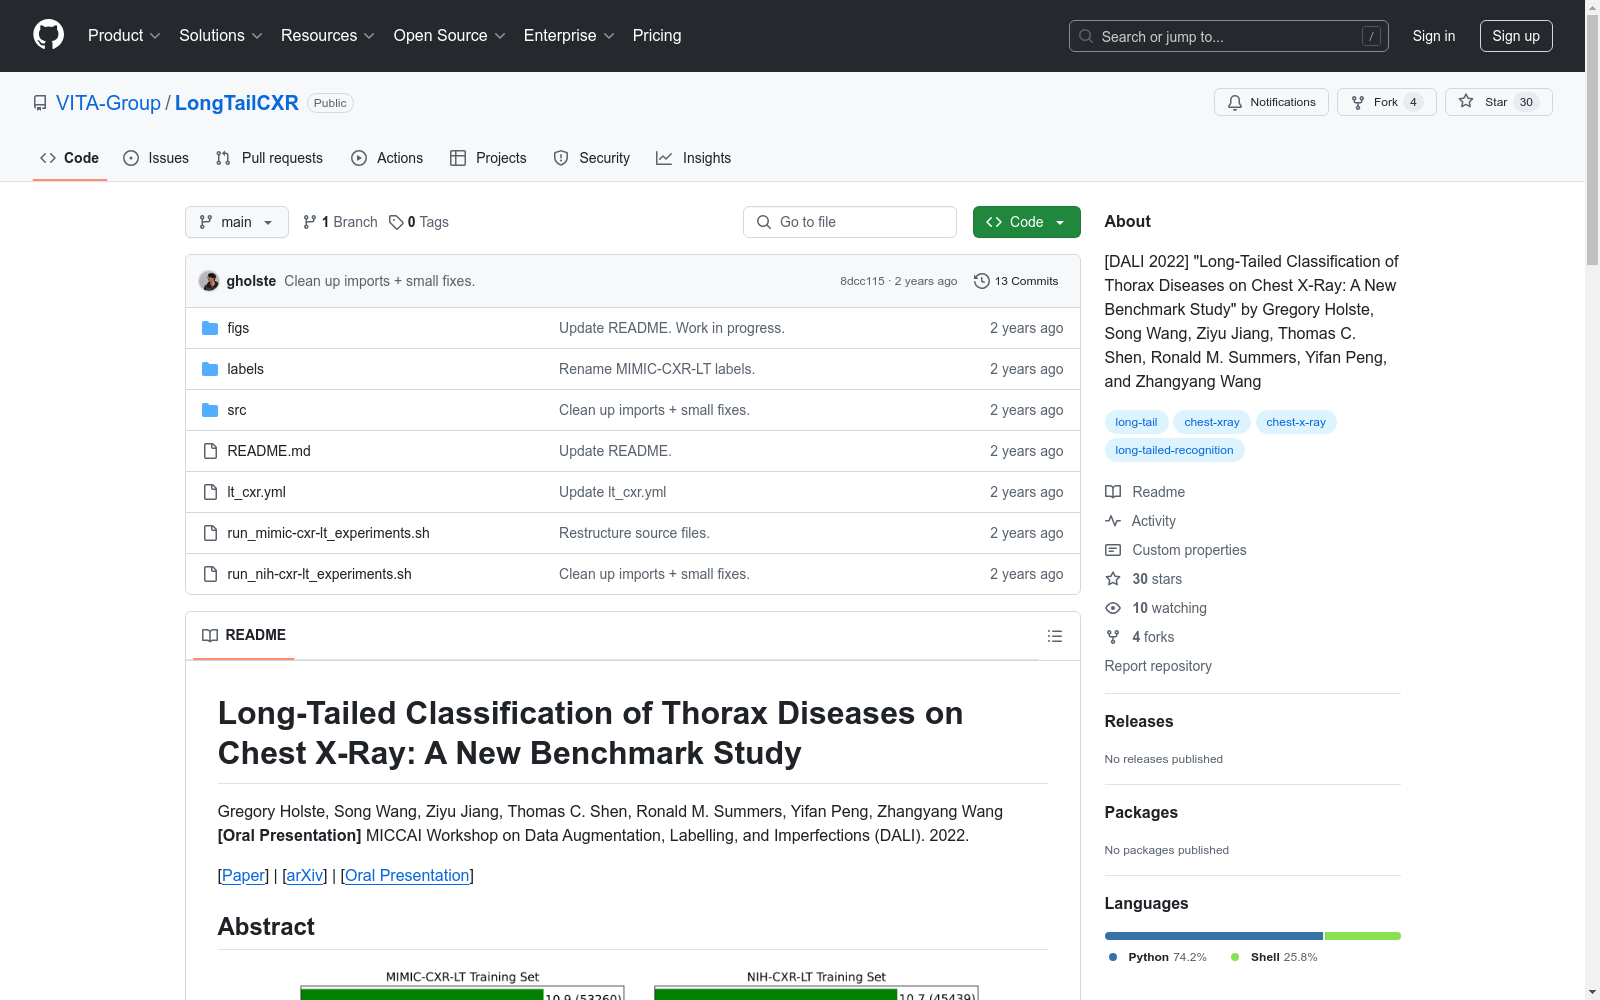Focus the Search or jump to field
The width and height of the screenshot is (1600, 1000).
(1229, 36)
